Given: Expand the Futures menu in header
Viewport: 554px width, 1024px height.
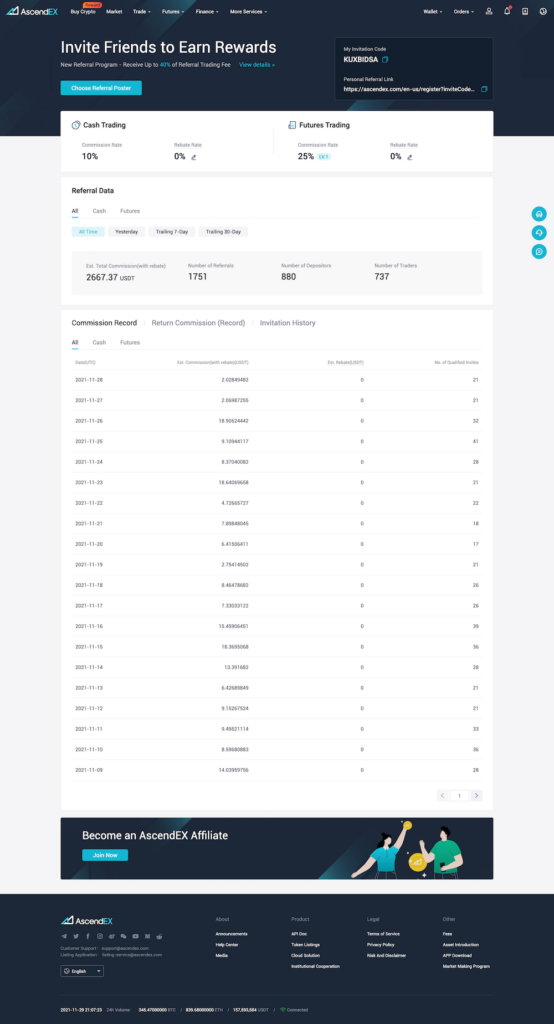Looking at the screenshot, I should [173, 12].
